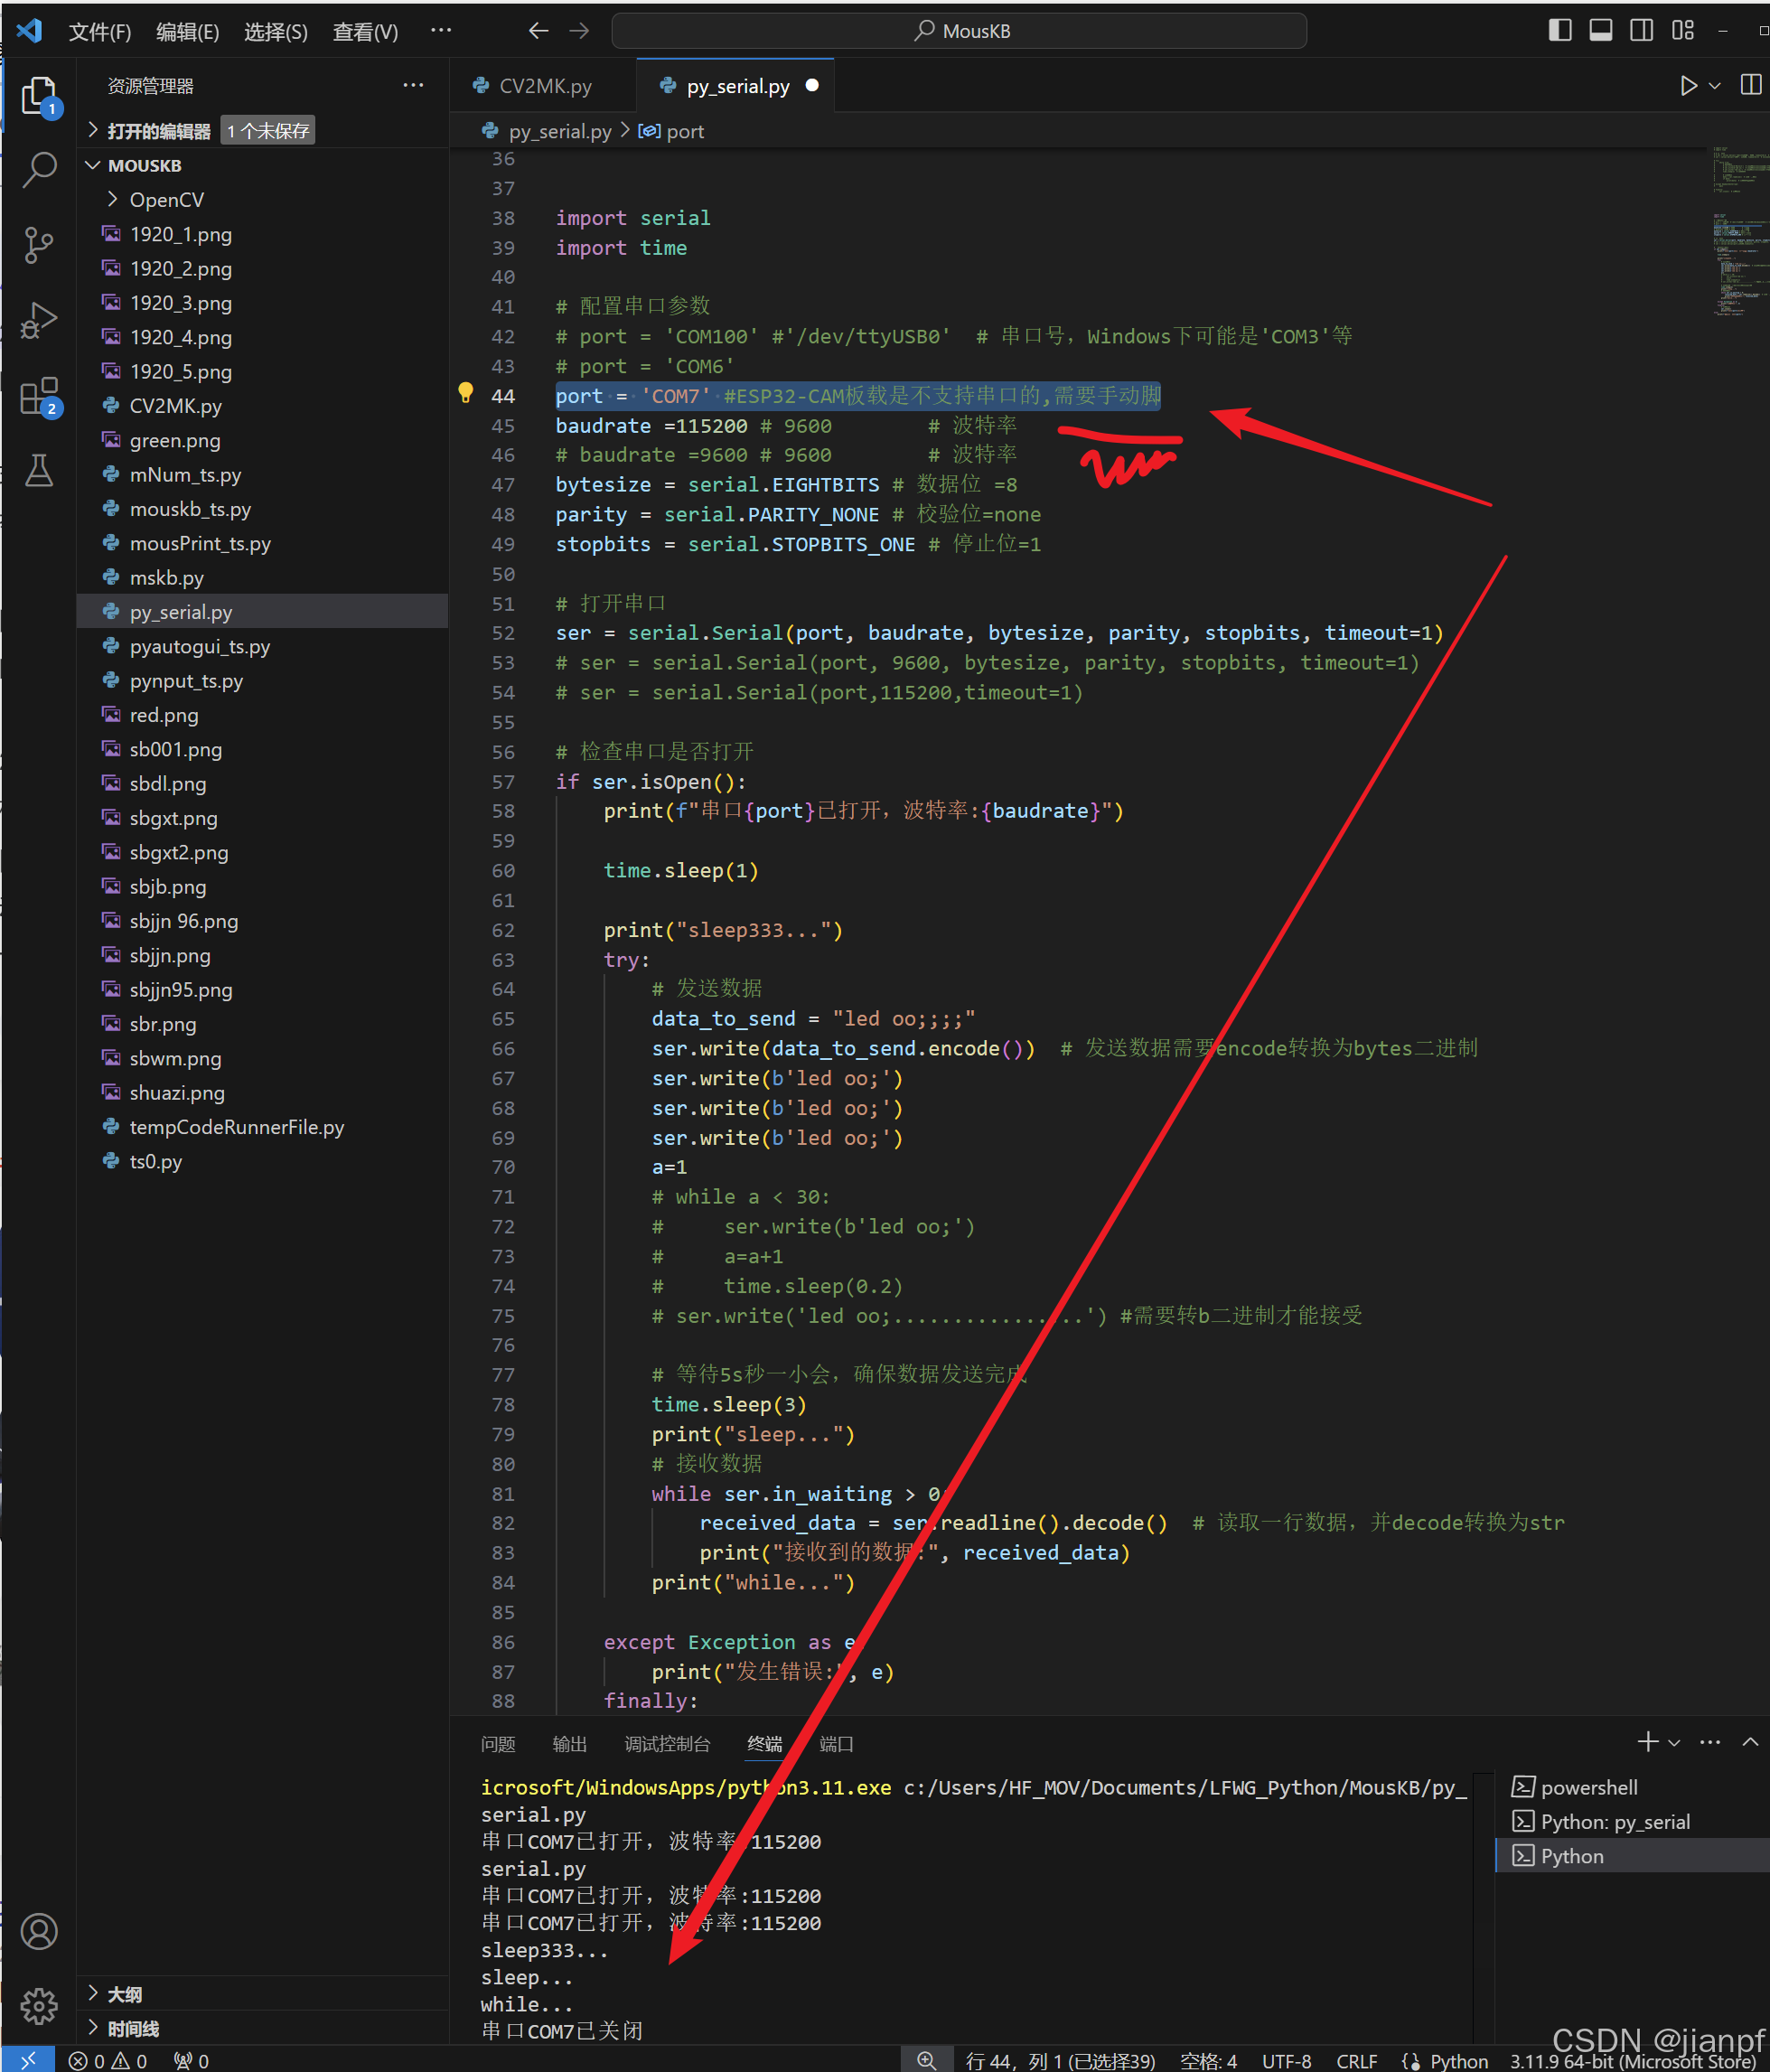
Task: Click the Run Python File play button
Action: 1688,86
